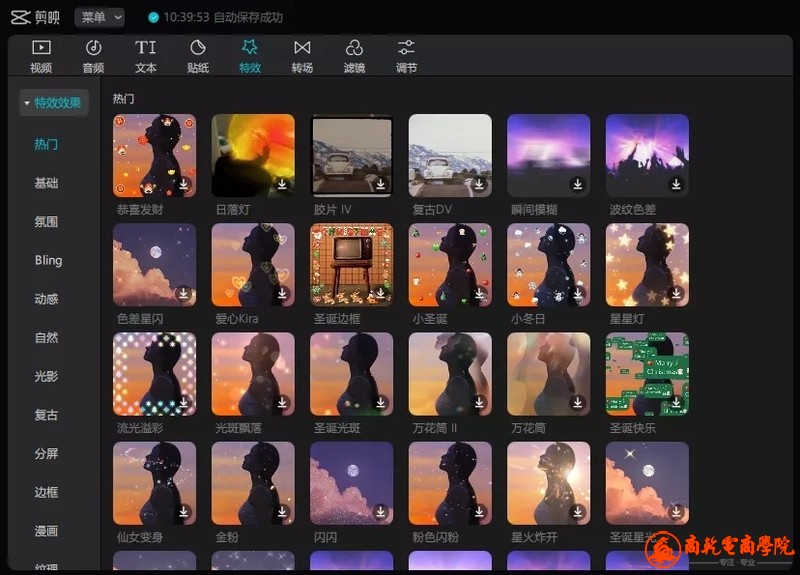Download the 粉色闪粉 effect
The height and width of the screenshot is (575, 800).
(x=479, y=511)
